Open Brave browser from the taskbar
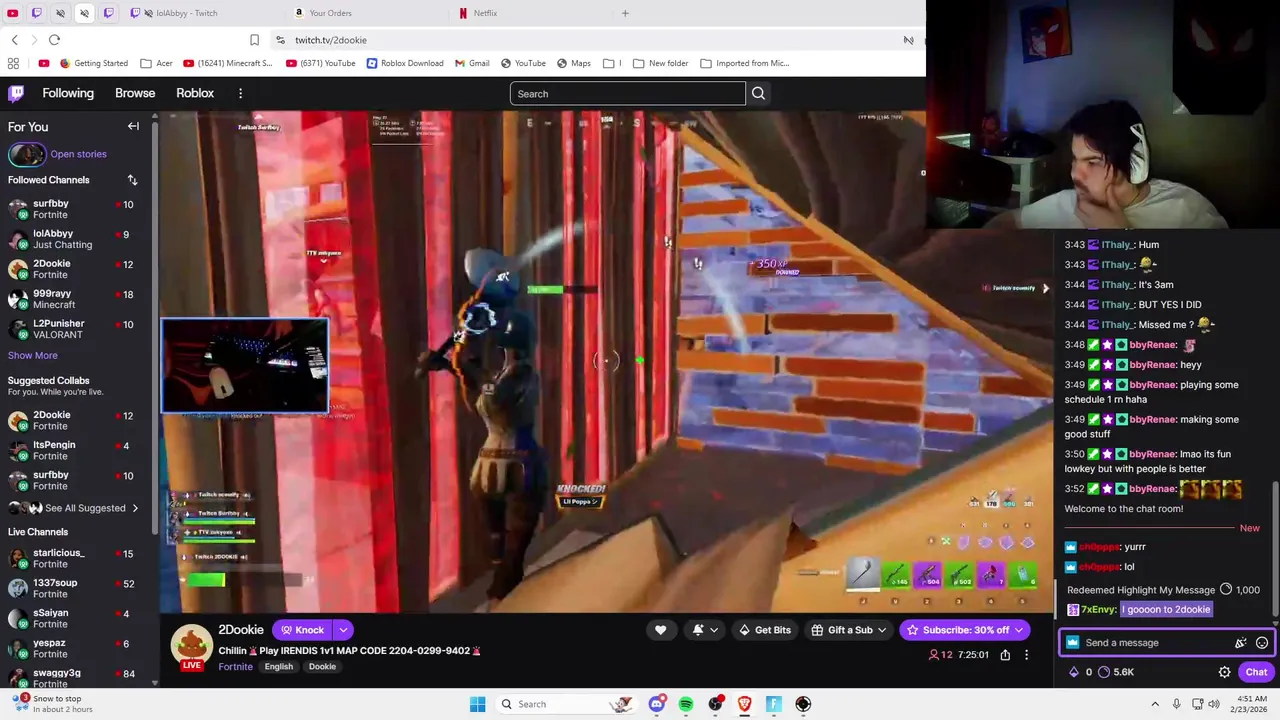Image resolution: width=1280 pixels, height=720 pixels. [x=744, y=704]
